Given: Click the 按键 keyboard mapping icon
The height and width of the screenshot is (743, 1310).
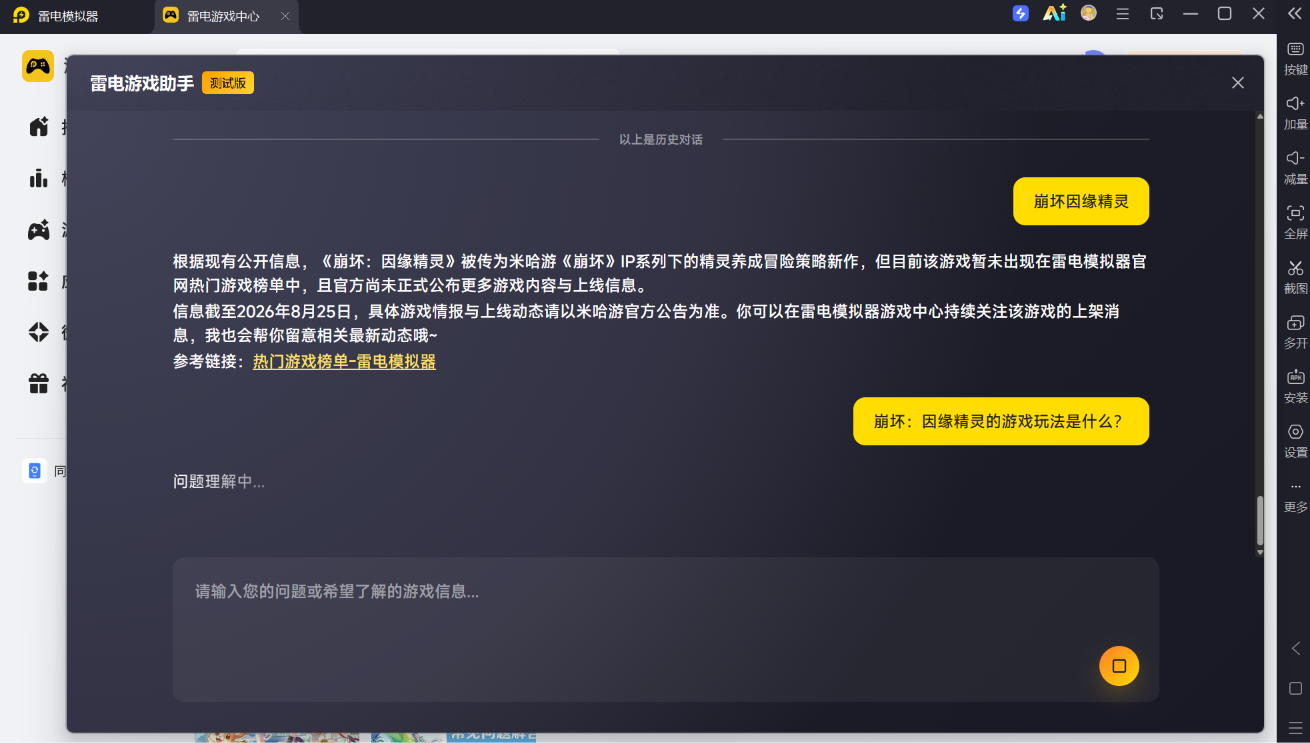Looking at the screenshot, I should point(1295,49).
